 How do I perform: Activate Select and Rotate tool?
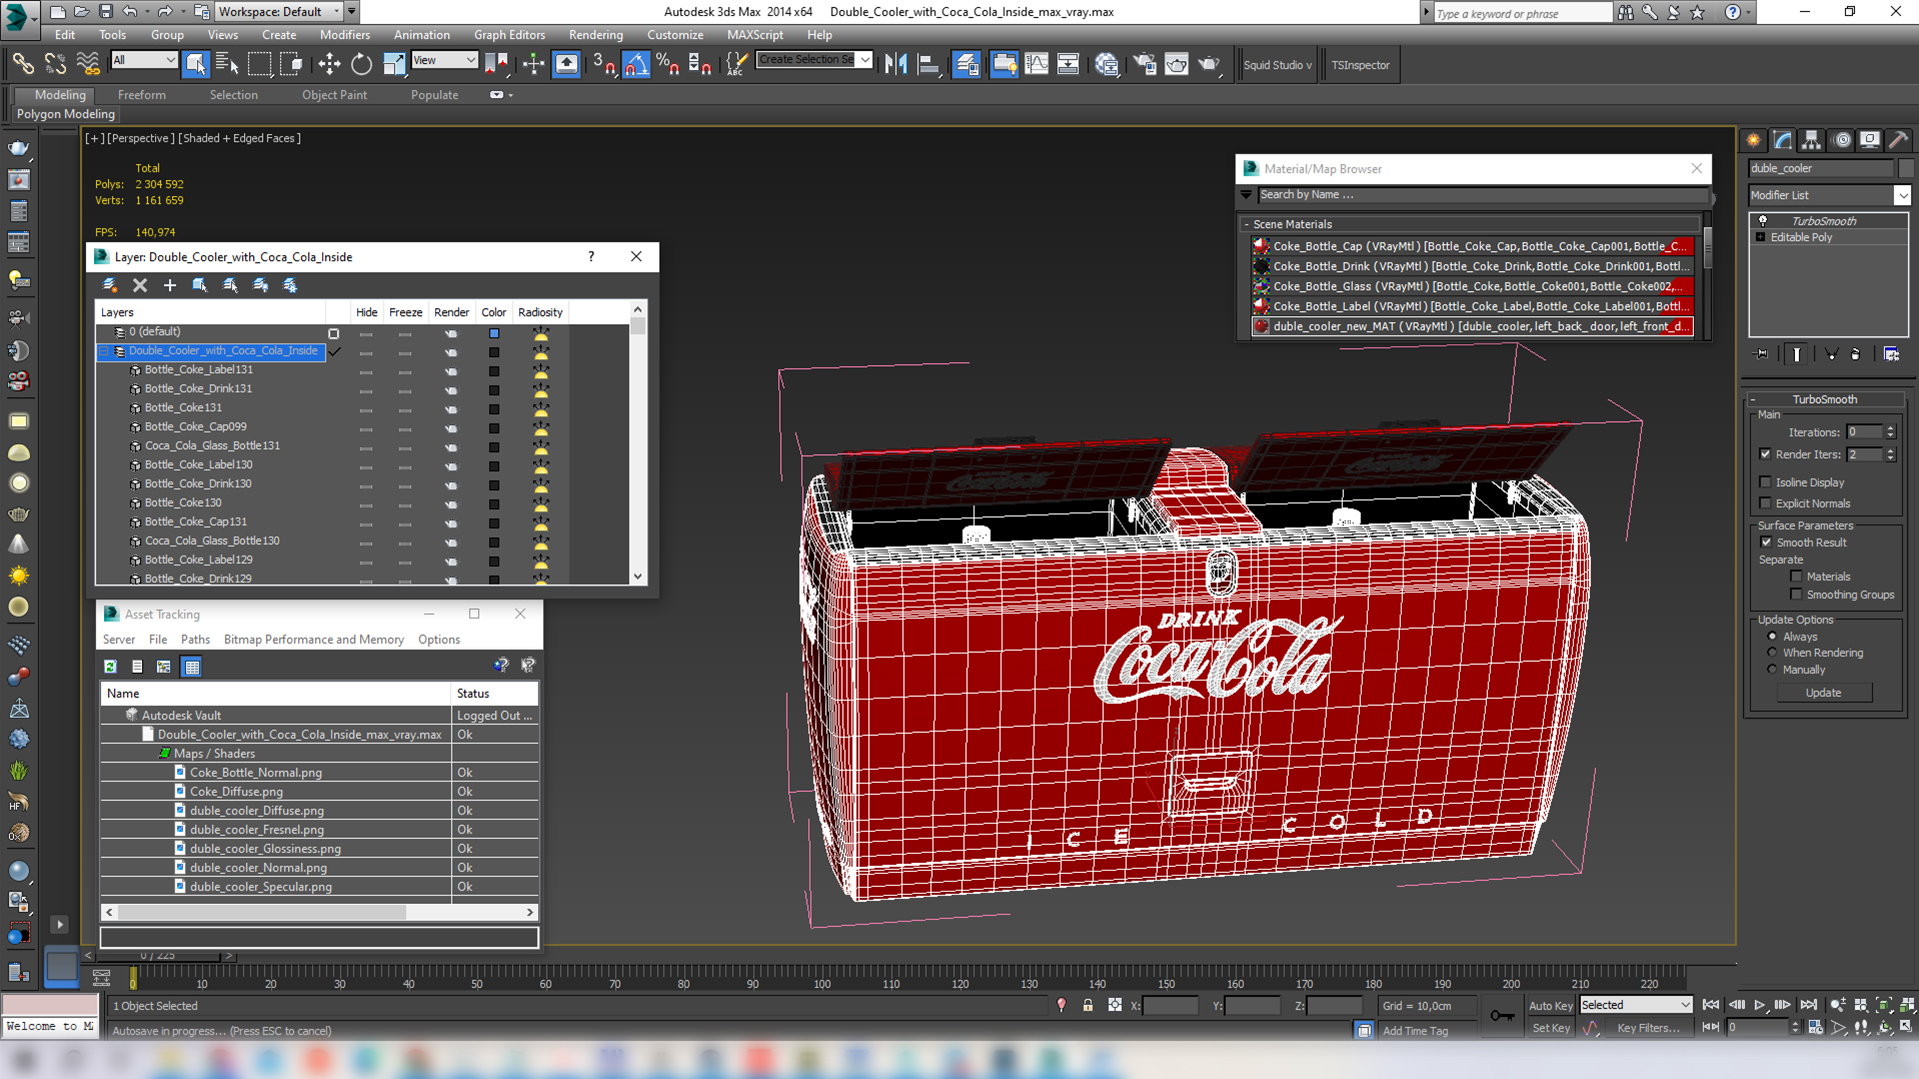[x=361, y=64]
